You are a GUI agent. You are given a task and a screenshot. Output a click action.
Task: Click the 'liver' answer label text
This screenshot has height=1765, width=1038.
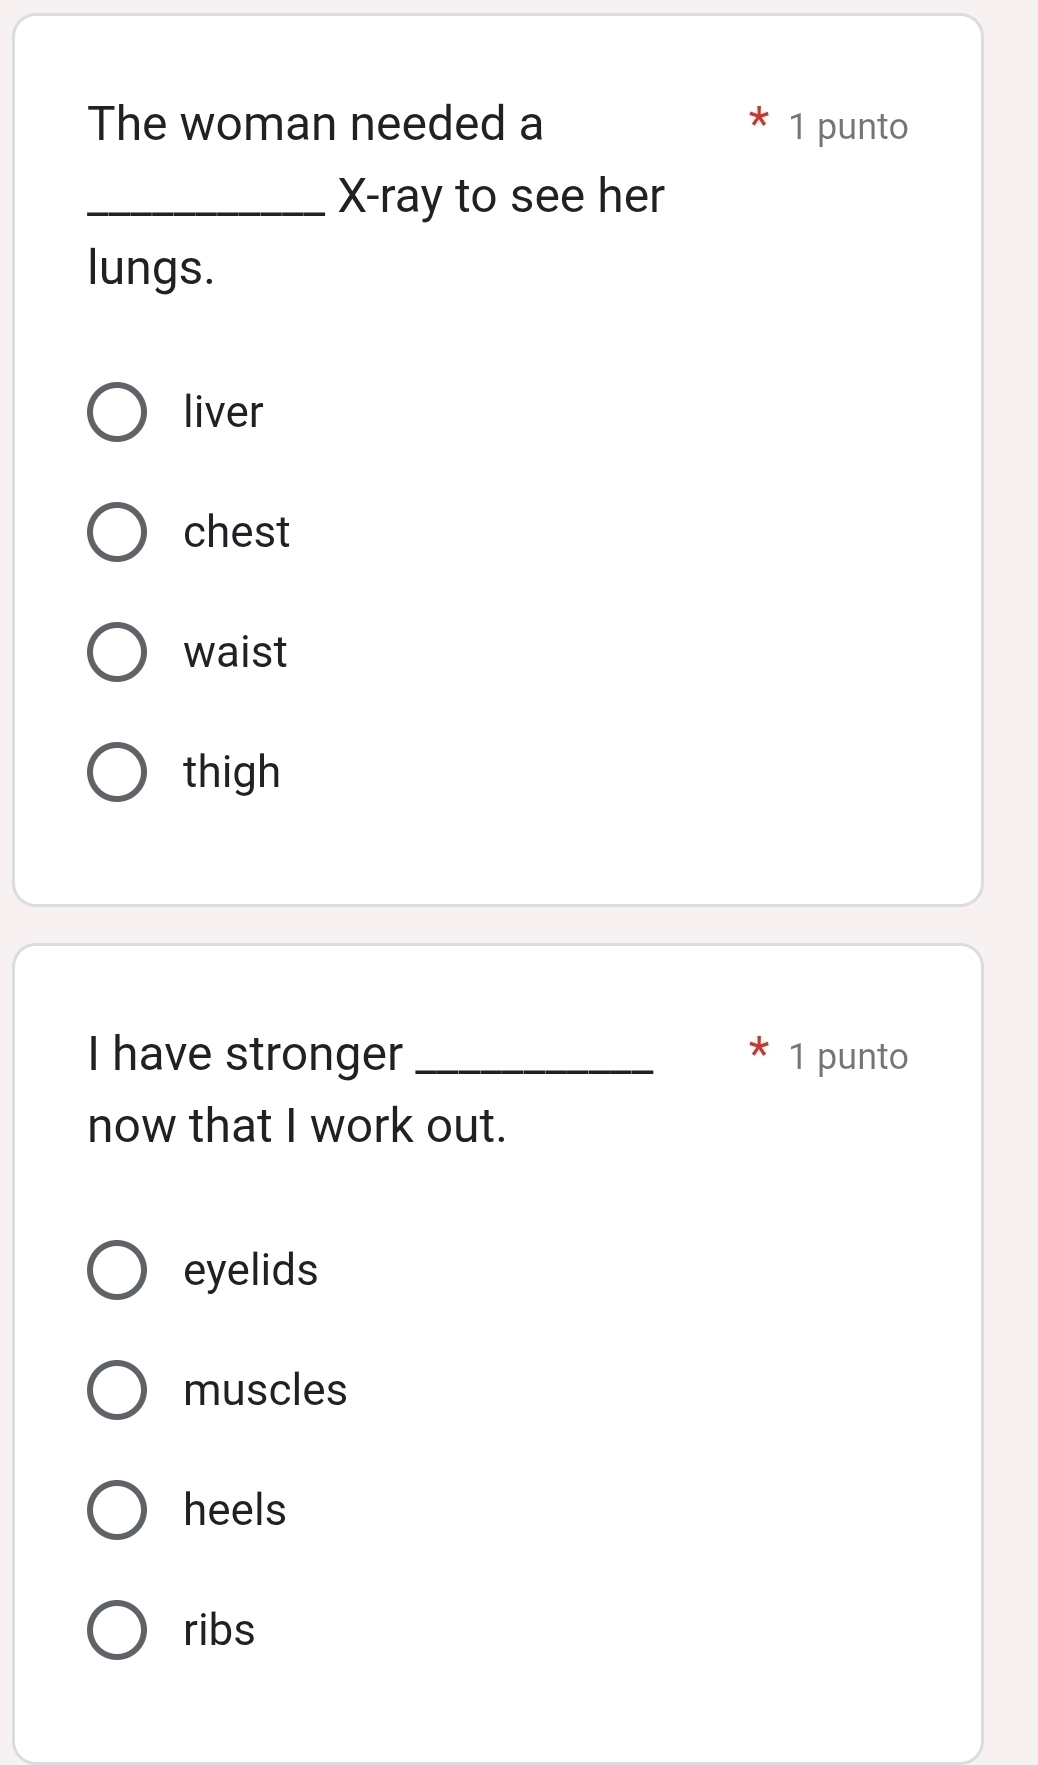pos(223,412)
